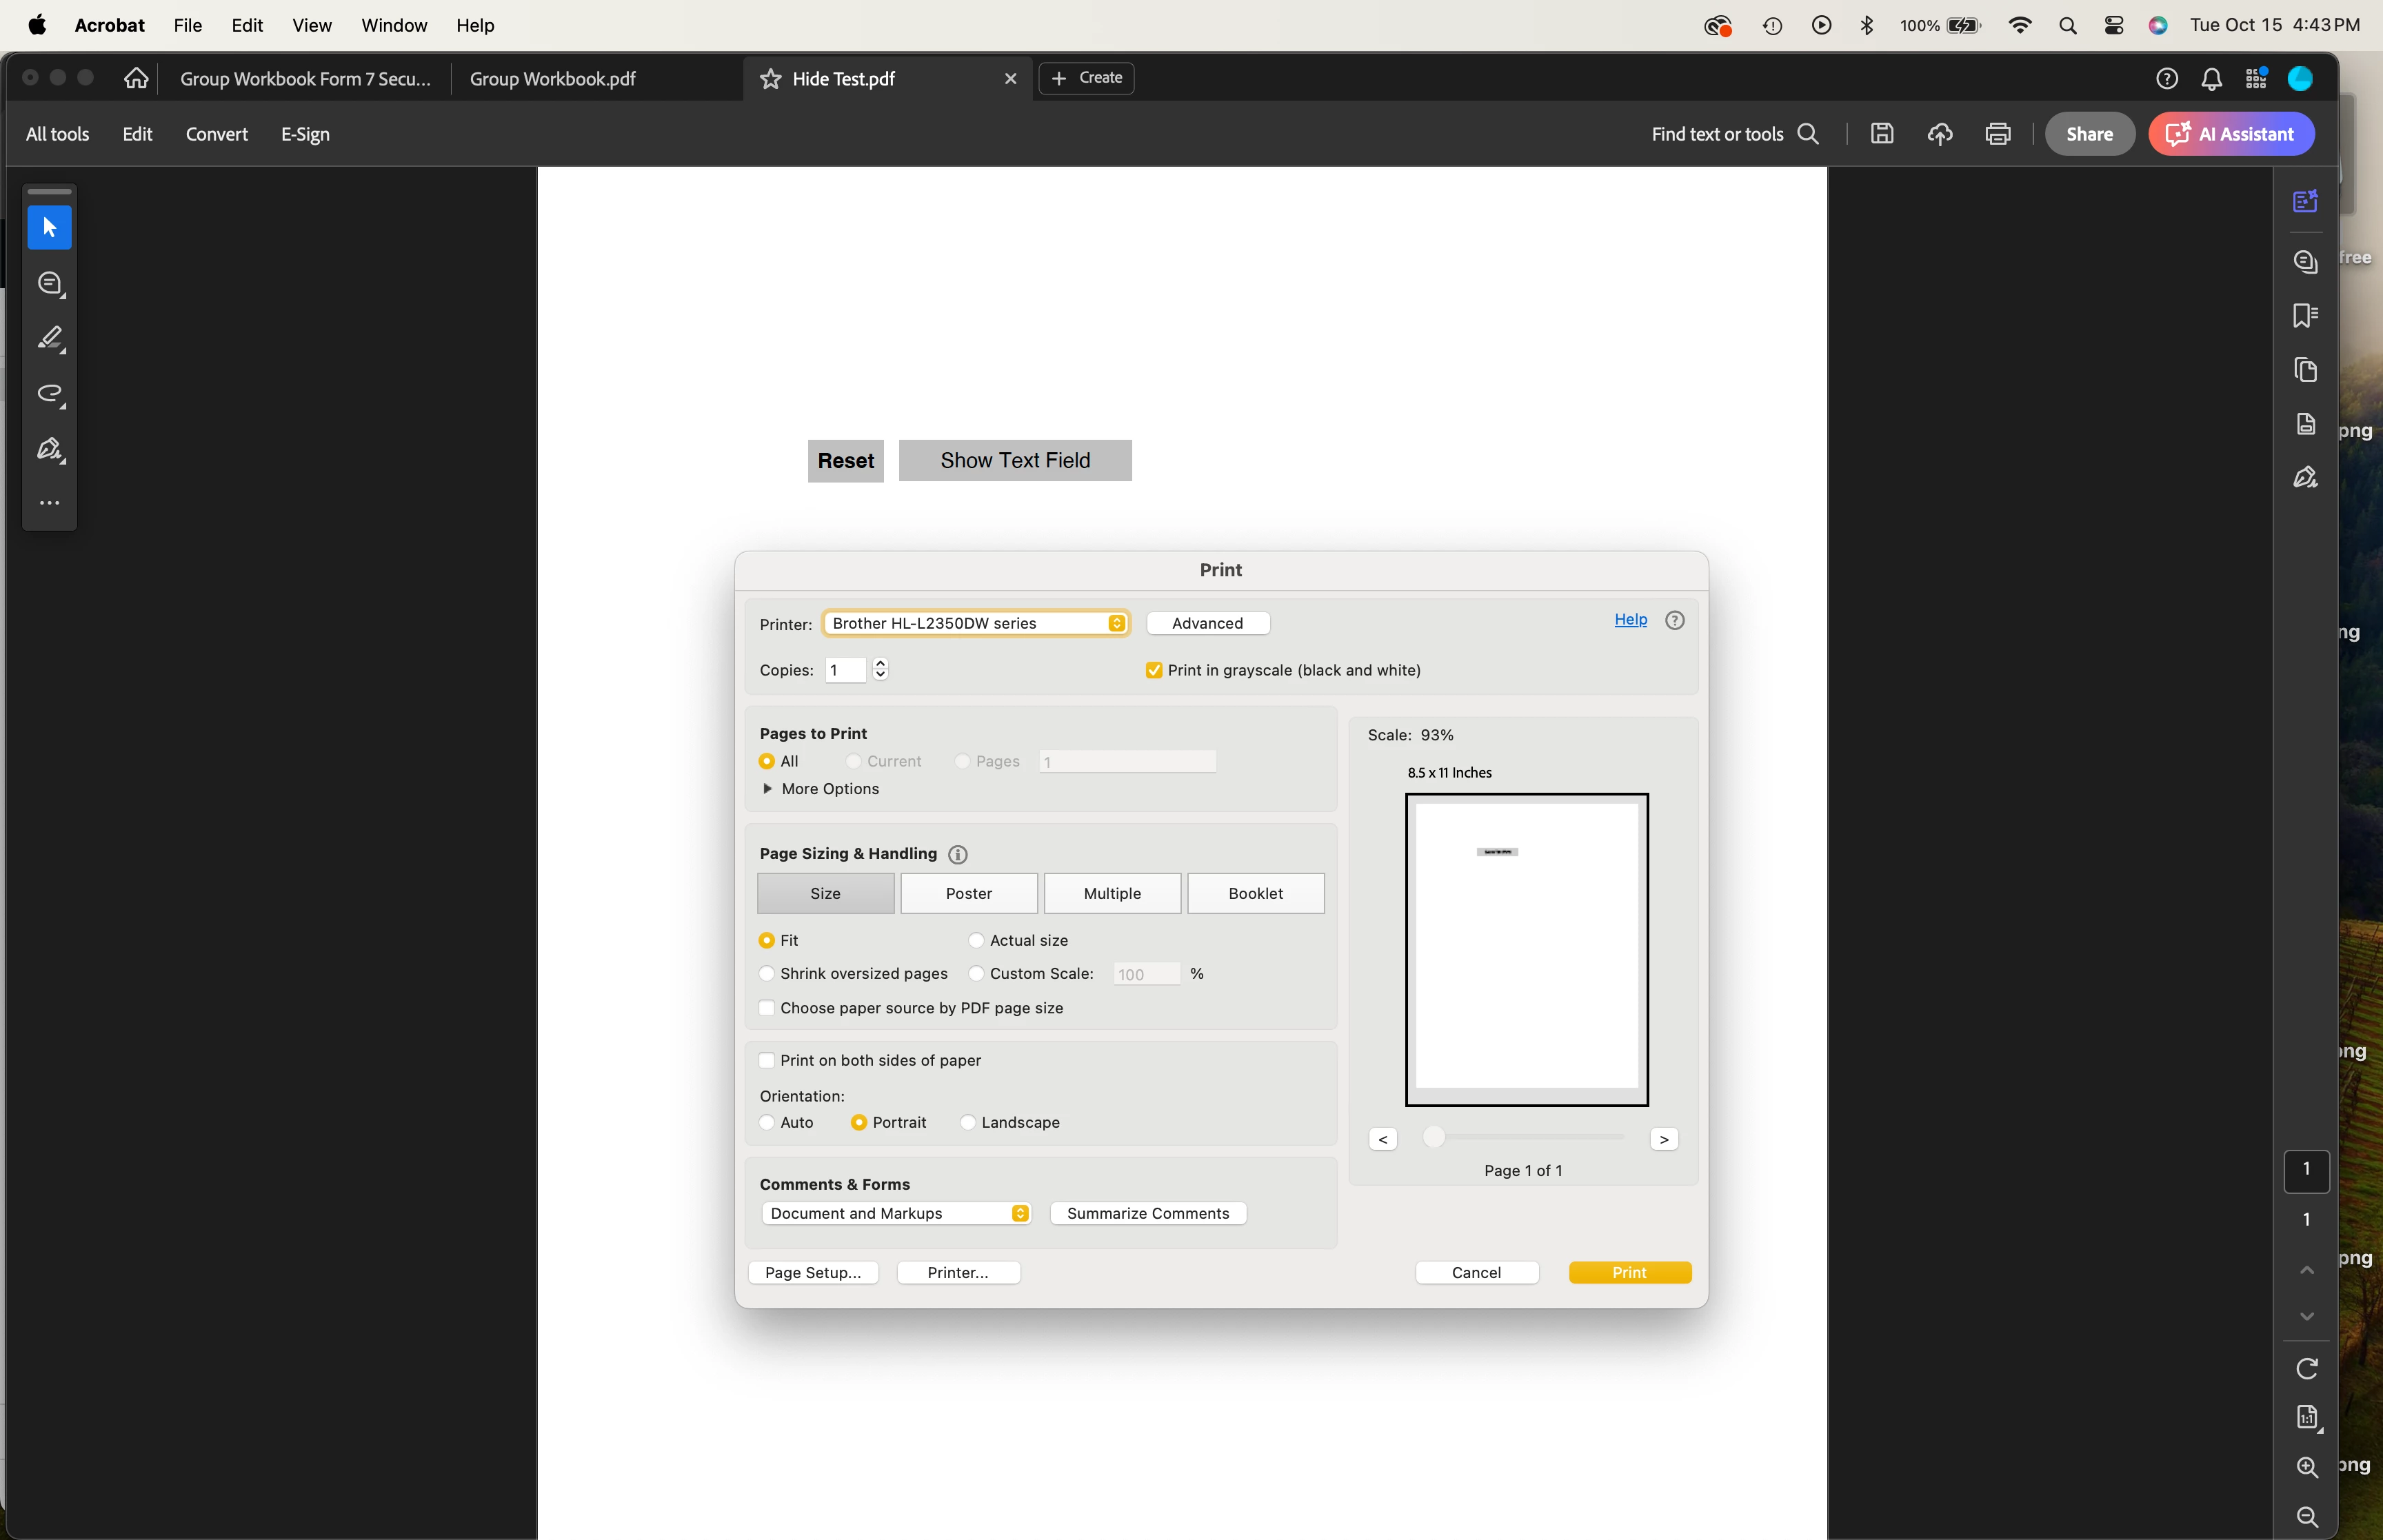
Task: Open the Window menu
Action: click(394, 25)
